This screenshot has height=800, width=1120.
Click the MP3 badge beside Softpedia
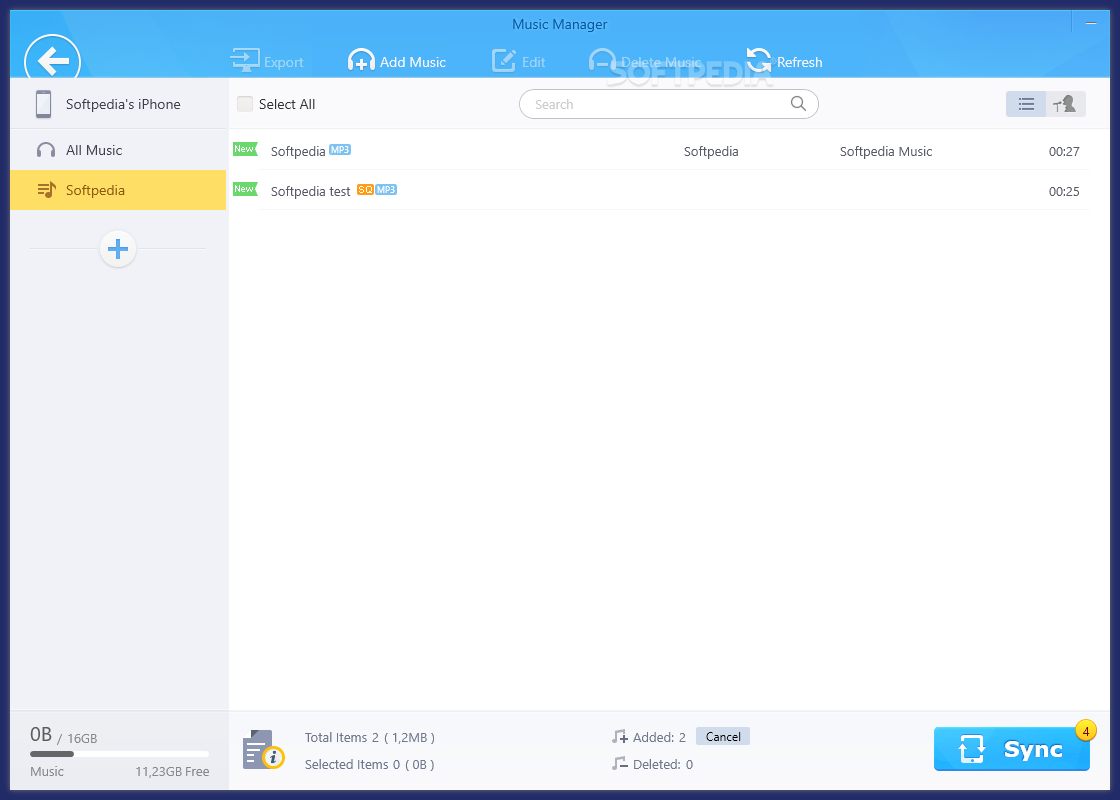click(340, 150)
